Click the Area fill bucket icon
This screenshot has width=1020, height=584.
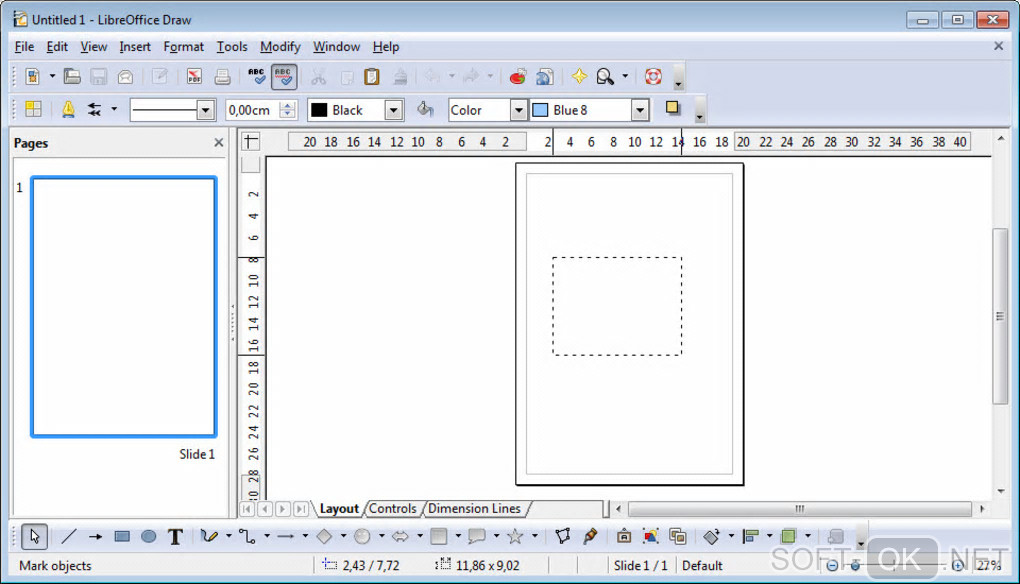[425, 109]
